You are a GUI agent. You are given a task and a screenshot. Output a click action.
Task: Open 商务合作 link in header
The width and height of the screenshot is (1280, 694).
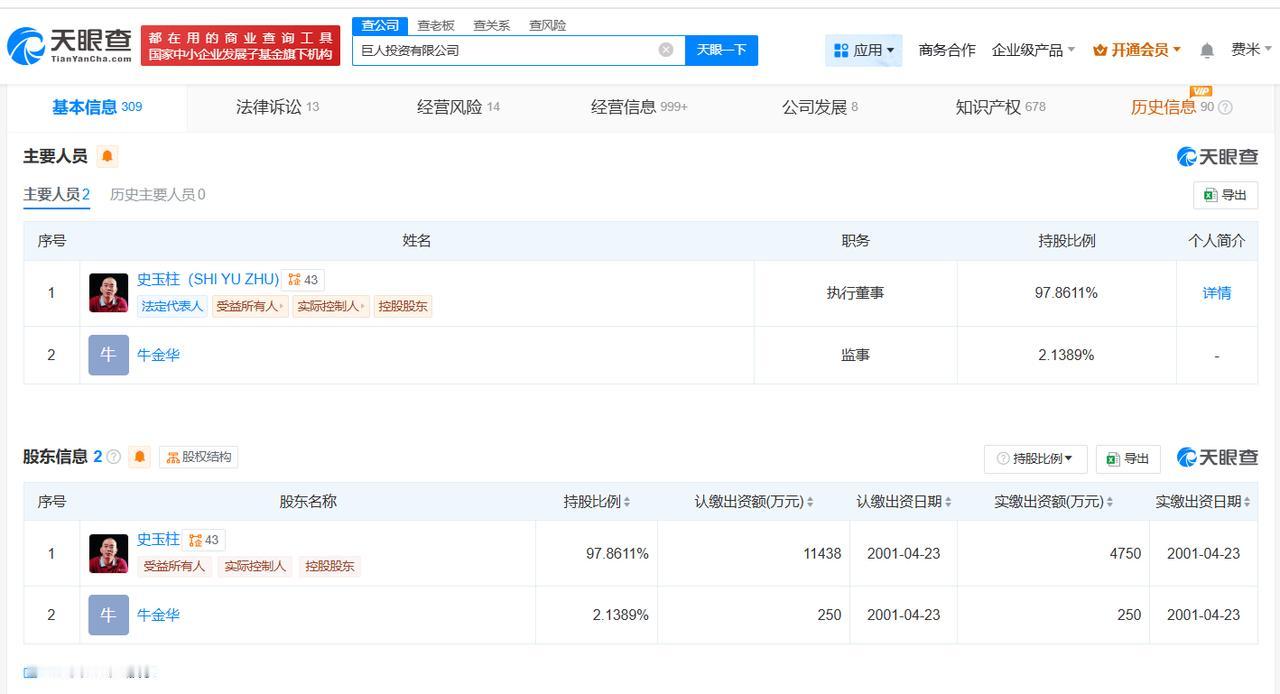pos(947,50)
